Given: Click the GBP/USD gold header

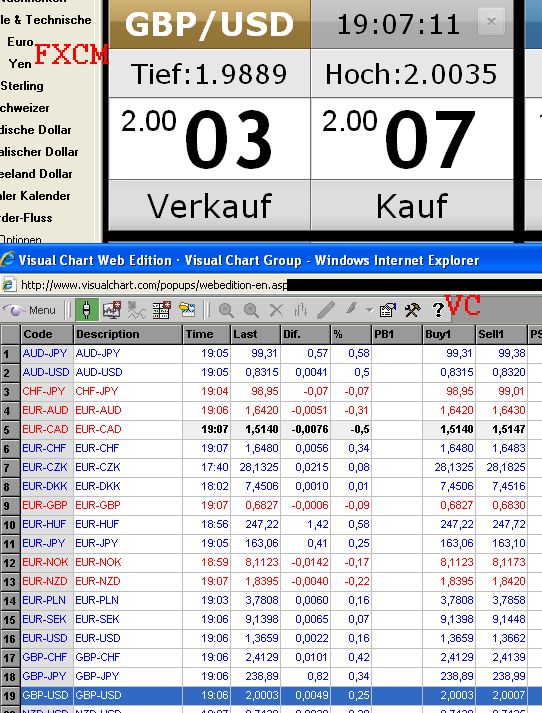Looking at the screenshot, I should (x=210, y=24).
